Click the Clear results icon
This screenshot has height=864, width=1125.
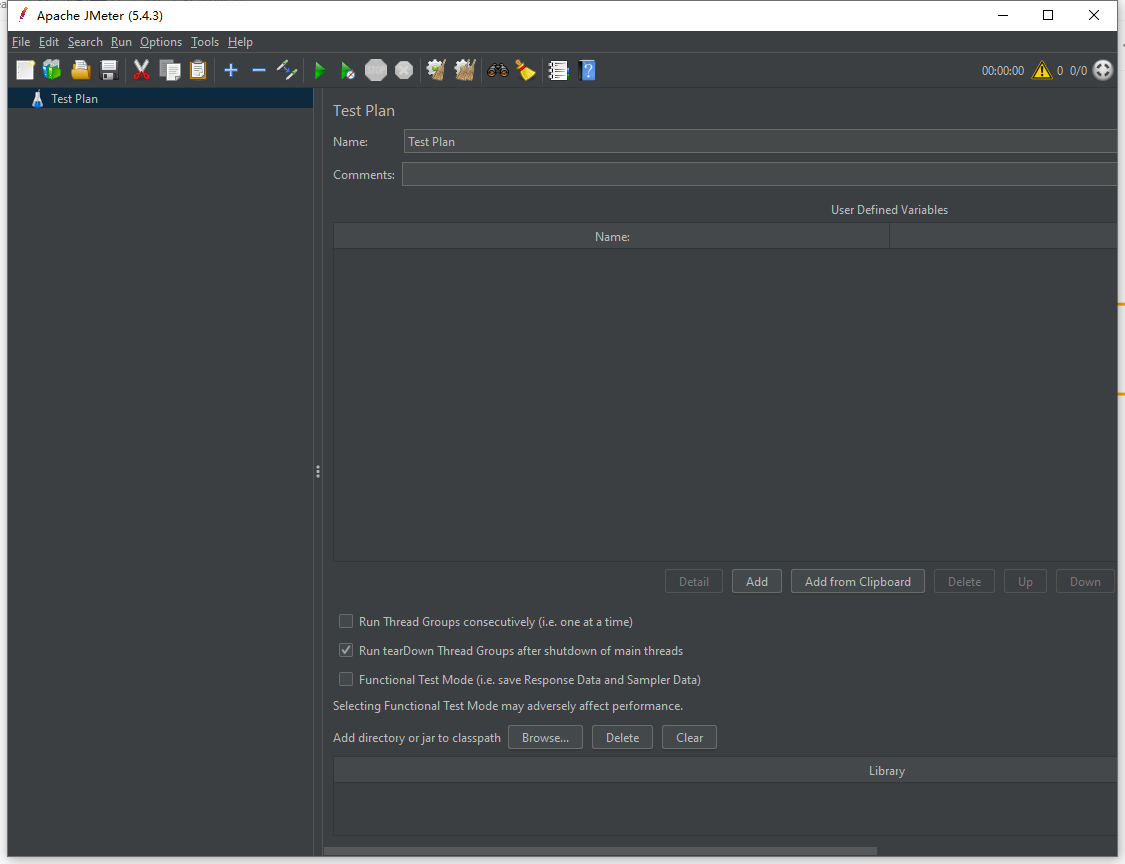436,70
